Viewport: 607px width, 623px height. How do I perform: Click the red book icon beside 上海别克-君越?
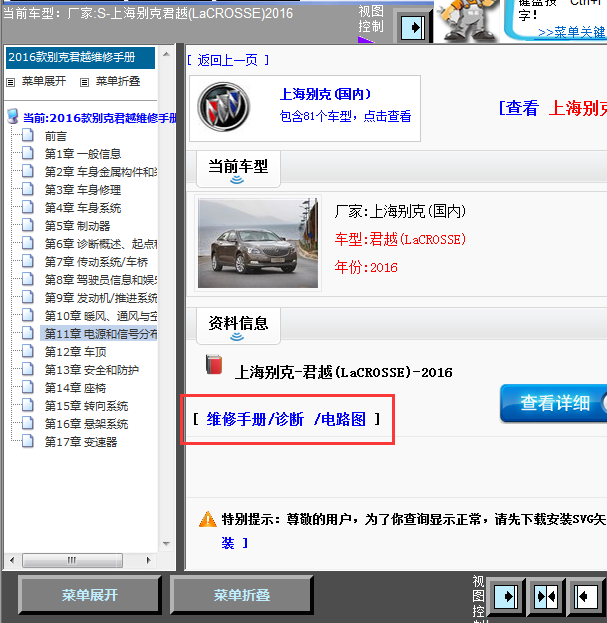point(214,364)
